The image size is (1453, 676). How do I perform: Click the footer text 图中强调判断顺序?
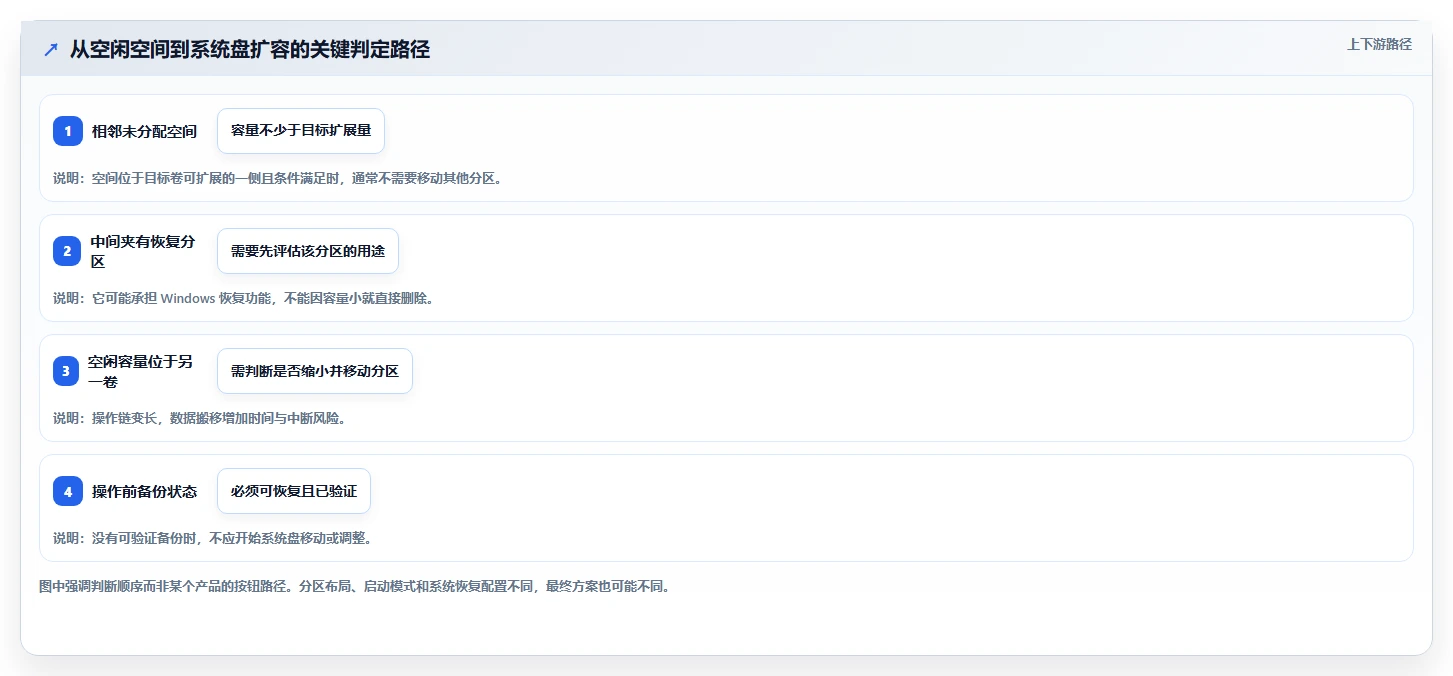pos(354,586)
